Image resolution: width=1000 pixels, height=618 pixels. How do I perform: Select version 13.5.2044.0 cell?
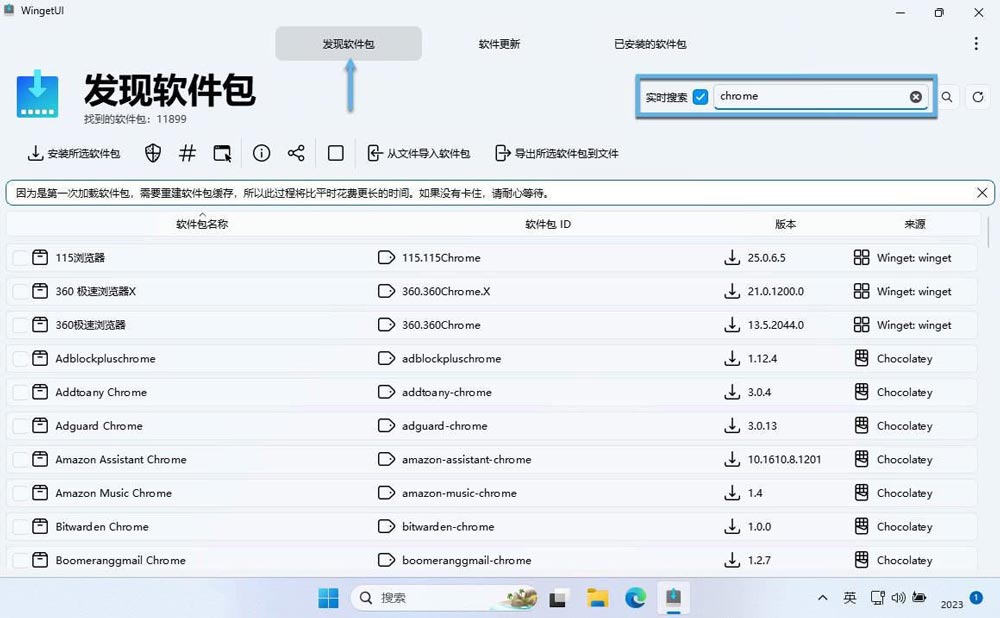pos(776,325)
